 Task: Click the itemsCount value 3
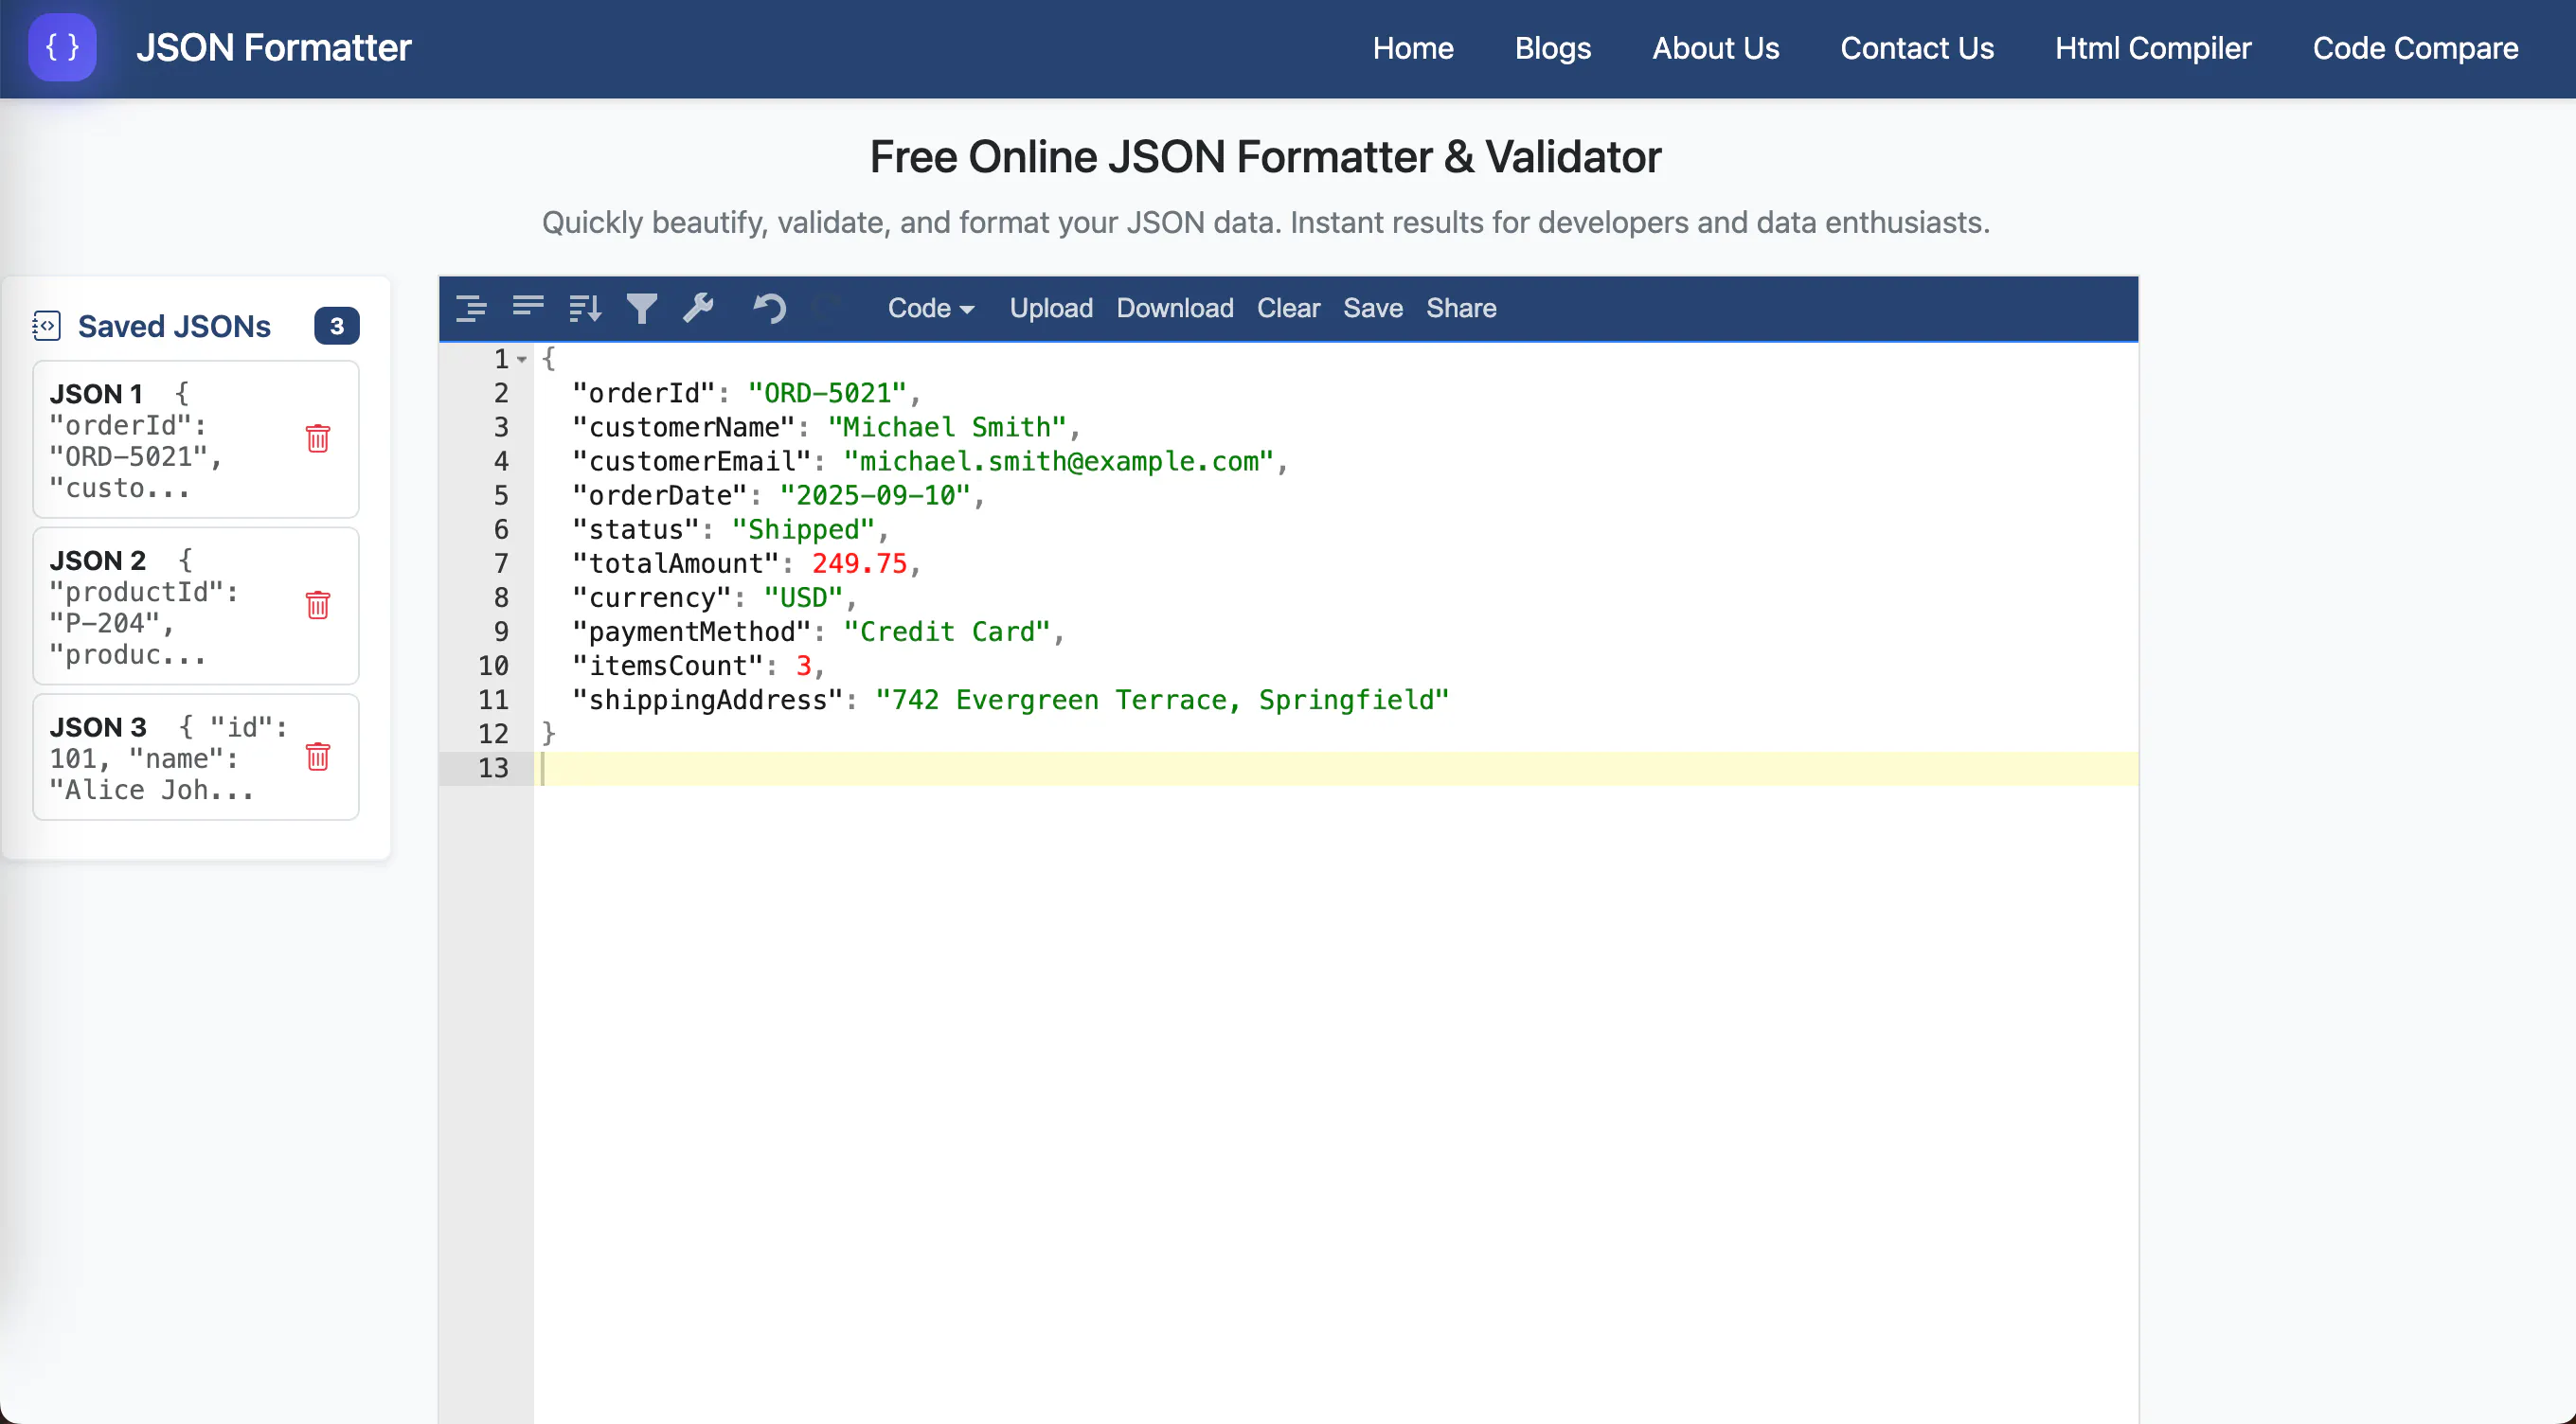pos(803,665)
